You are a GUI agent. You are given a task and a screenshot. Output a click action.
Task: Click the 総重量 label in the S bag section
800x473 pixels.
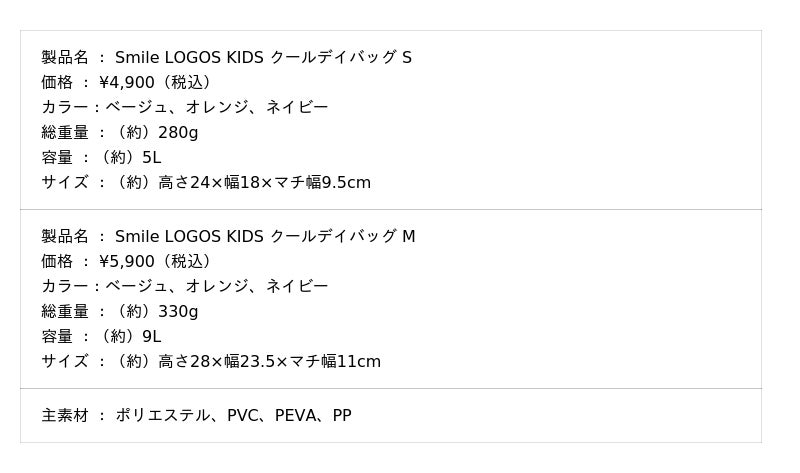65,132
